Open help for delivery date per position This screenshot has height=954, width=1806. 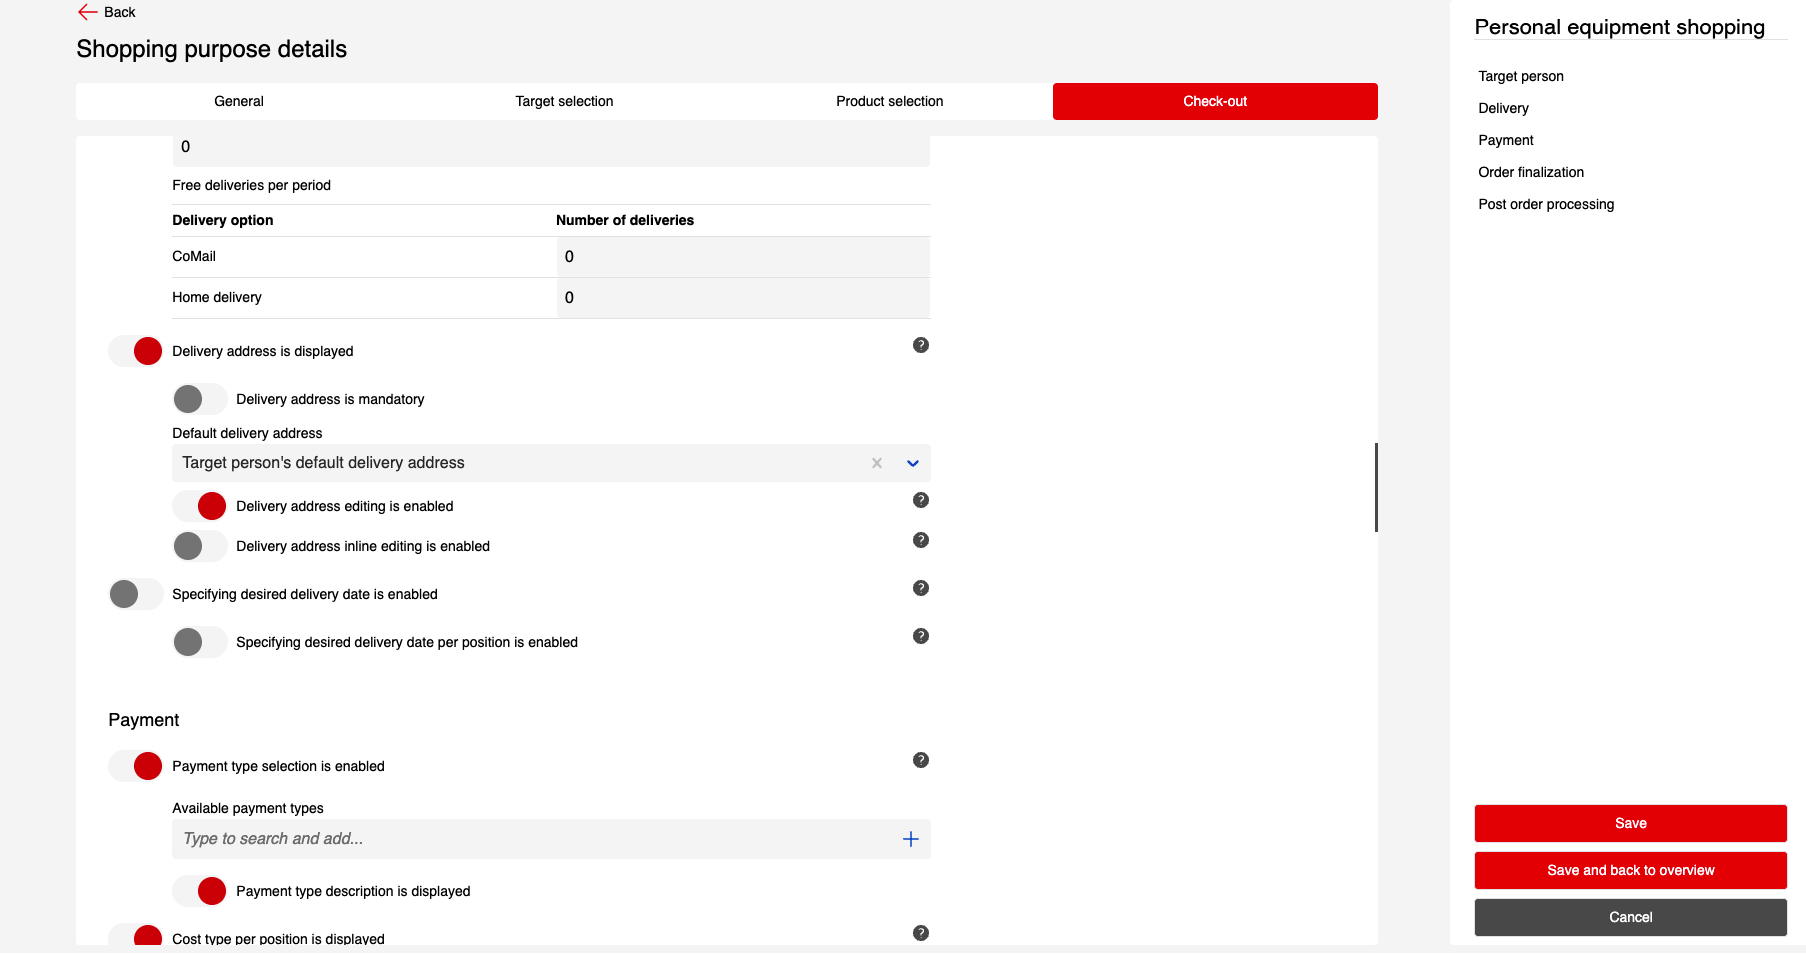coord(920,636)
